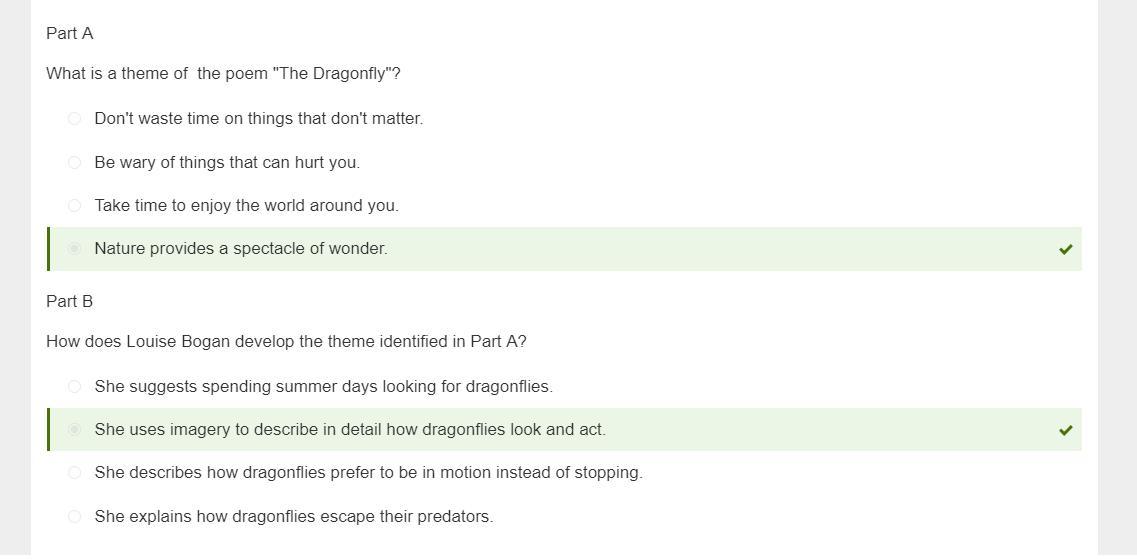Select radio for "She uses imagery to describe"
The image size is (1137, 560).
74,429
